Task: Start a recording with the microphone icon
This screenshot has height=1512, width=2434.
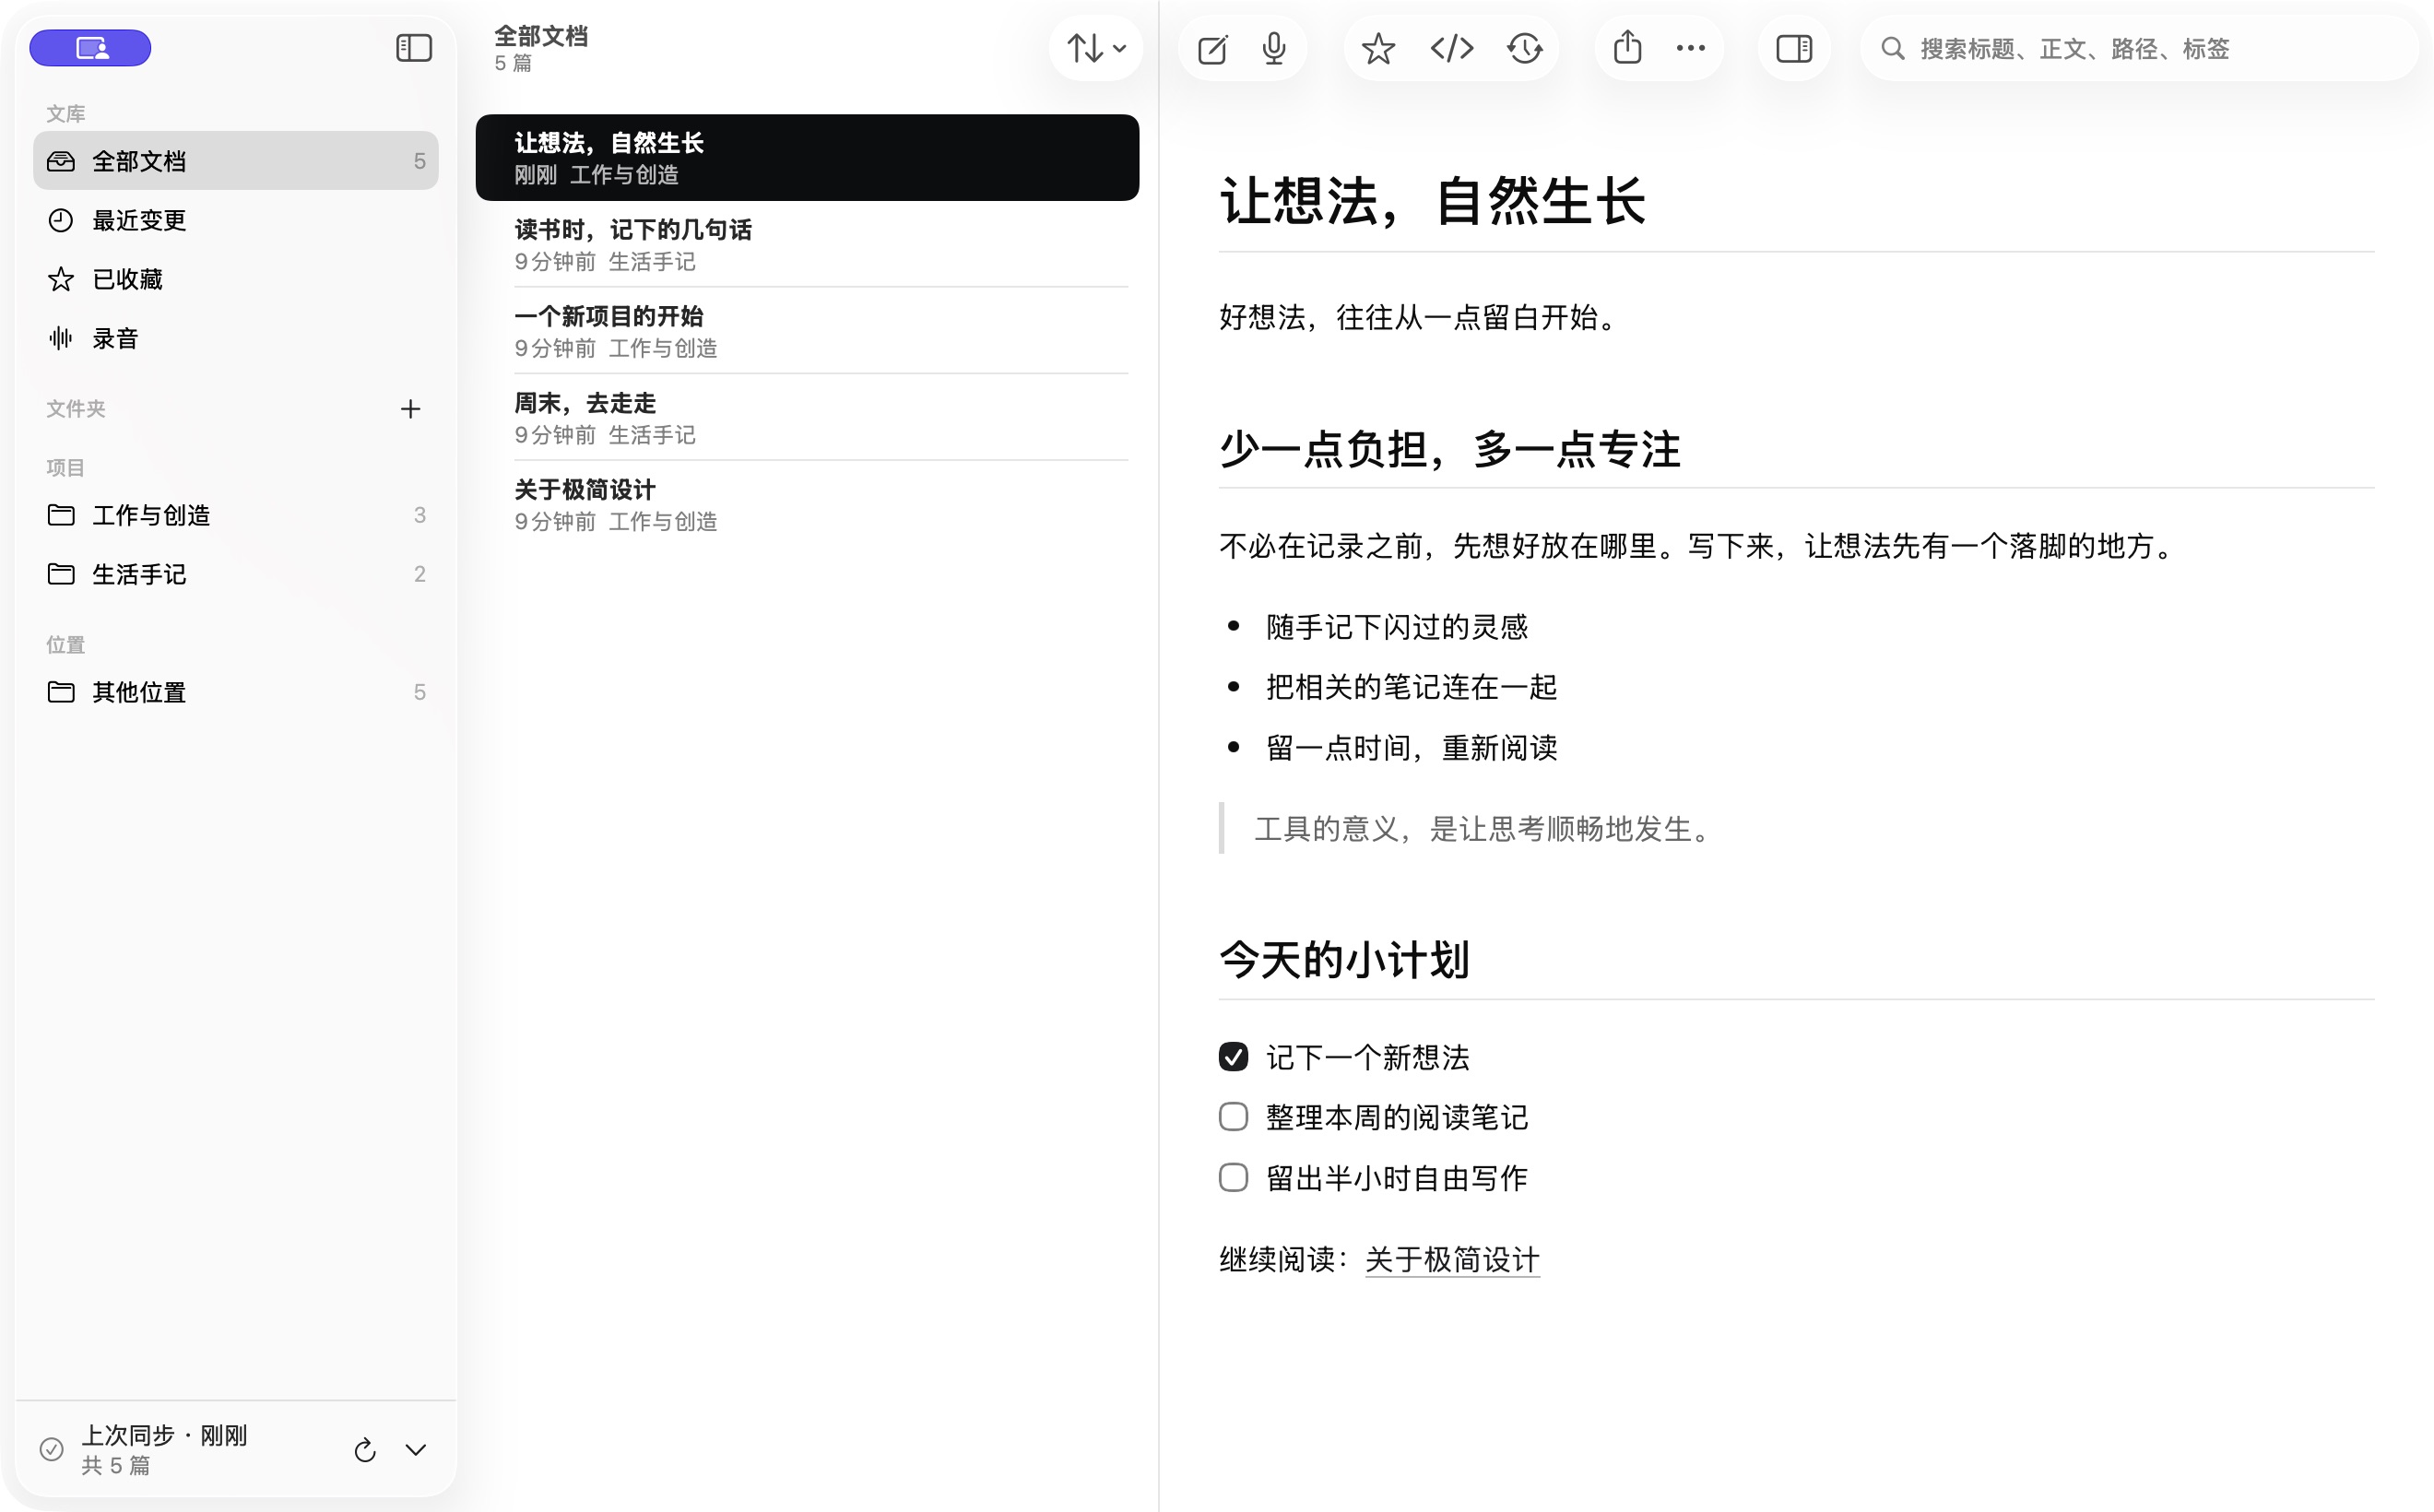Action: tap(1273, 48)
